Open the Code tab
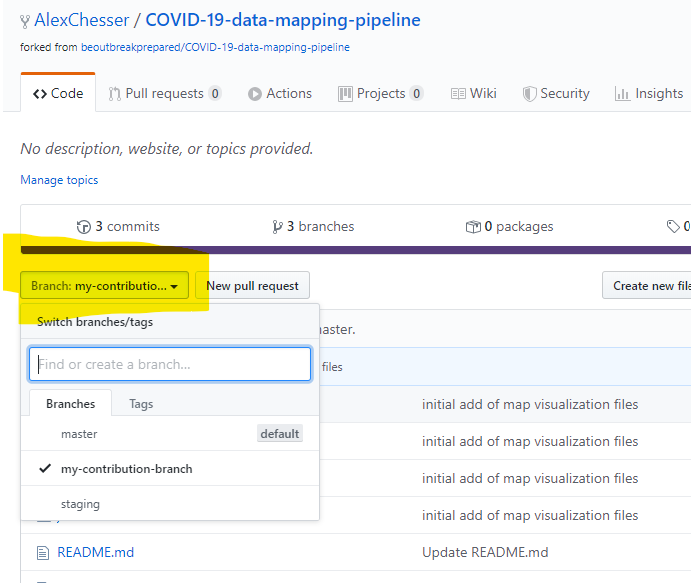691x583 pixels. [x=58, y=93]
